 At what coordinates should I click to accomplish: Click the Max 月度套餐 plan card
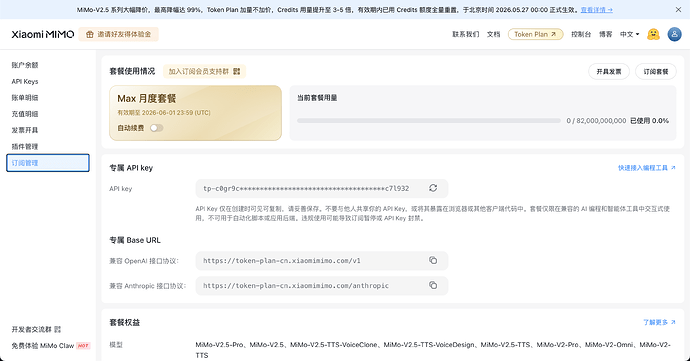[x=195, y=113]
